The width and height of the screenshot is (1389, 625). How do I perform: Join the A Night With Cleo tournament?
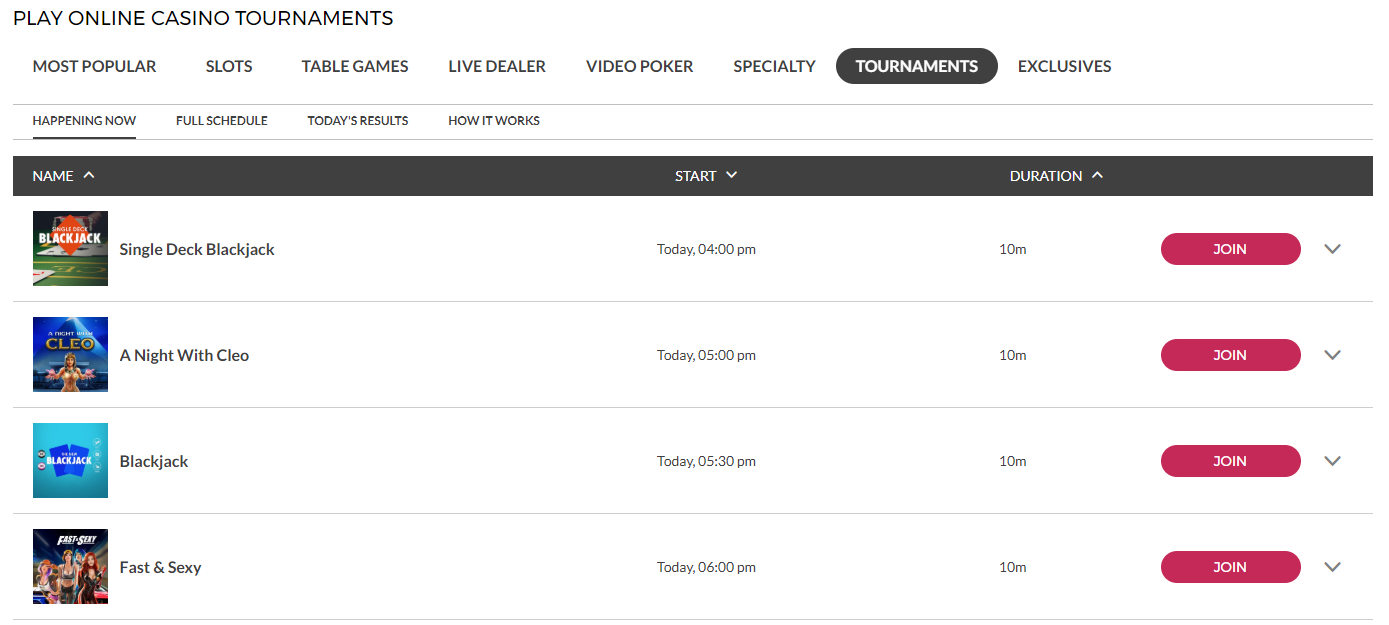click(x=1230, y=355)
